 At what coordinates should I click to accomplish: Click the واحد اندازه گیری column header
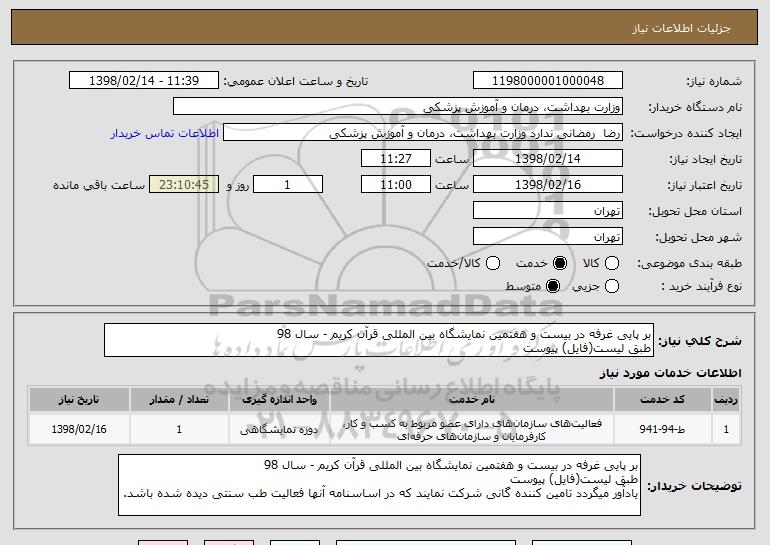click(279, 400)
